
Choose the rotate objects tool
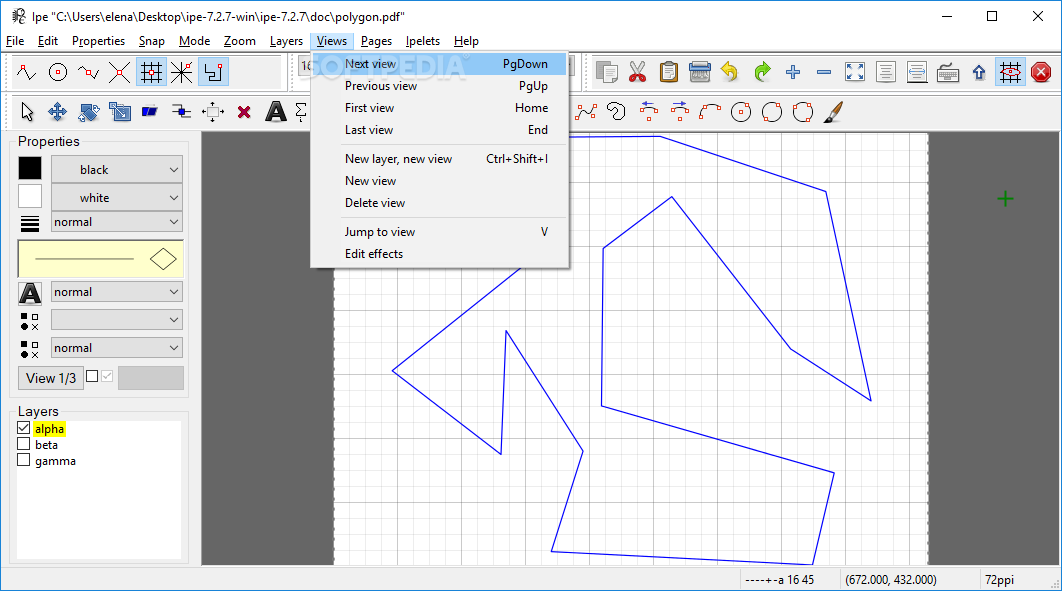[88, 112]
